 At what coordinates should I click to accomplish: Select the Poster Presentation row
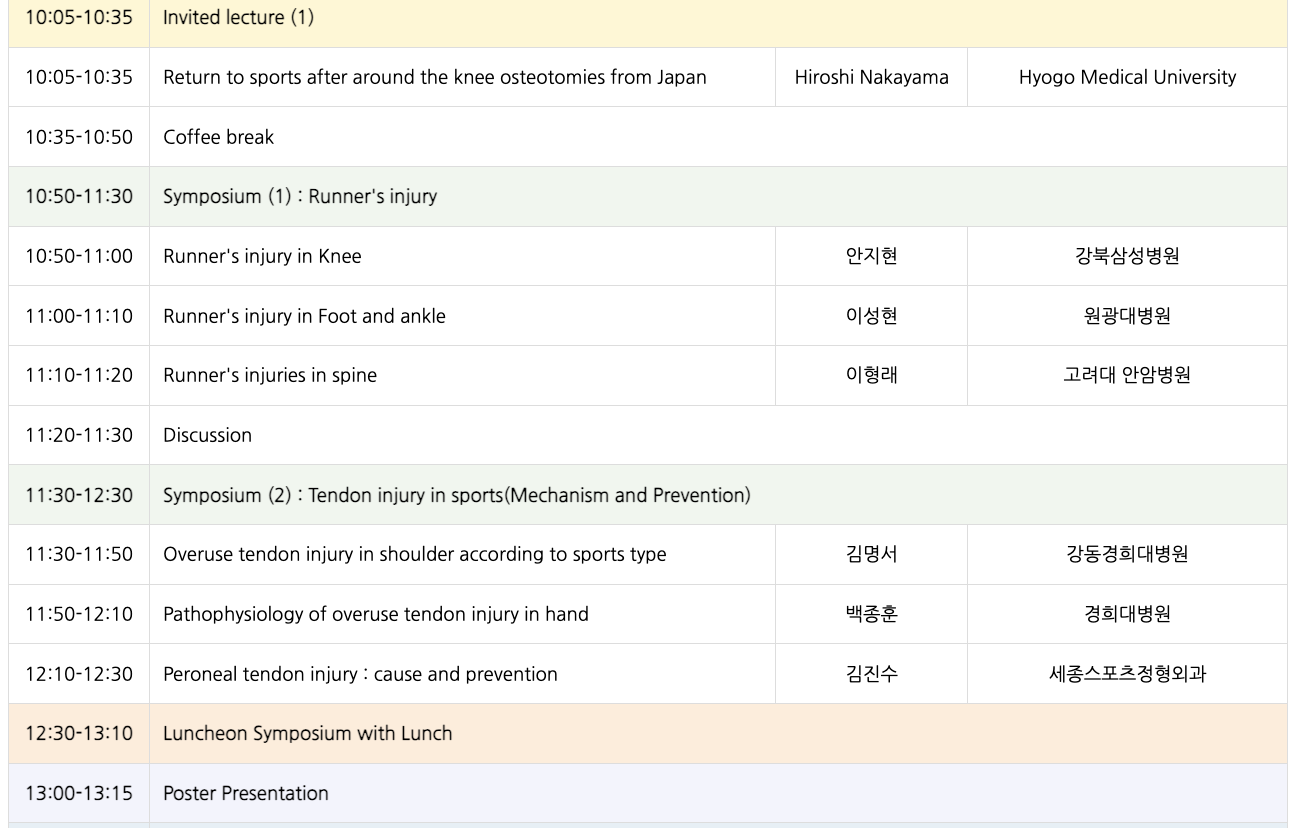(245, 793)
